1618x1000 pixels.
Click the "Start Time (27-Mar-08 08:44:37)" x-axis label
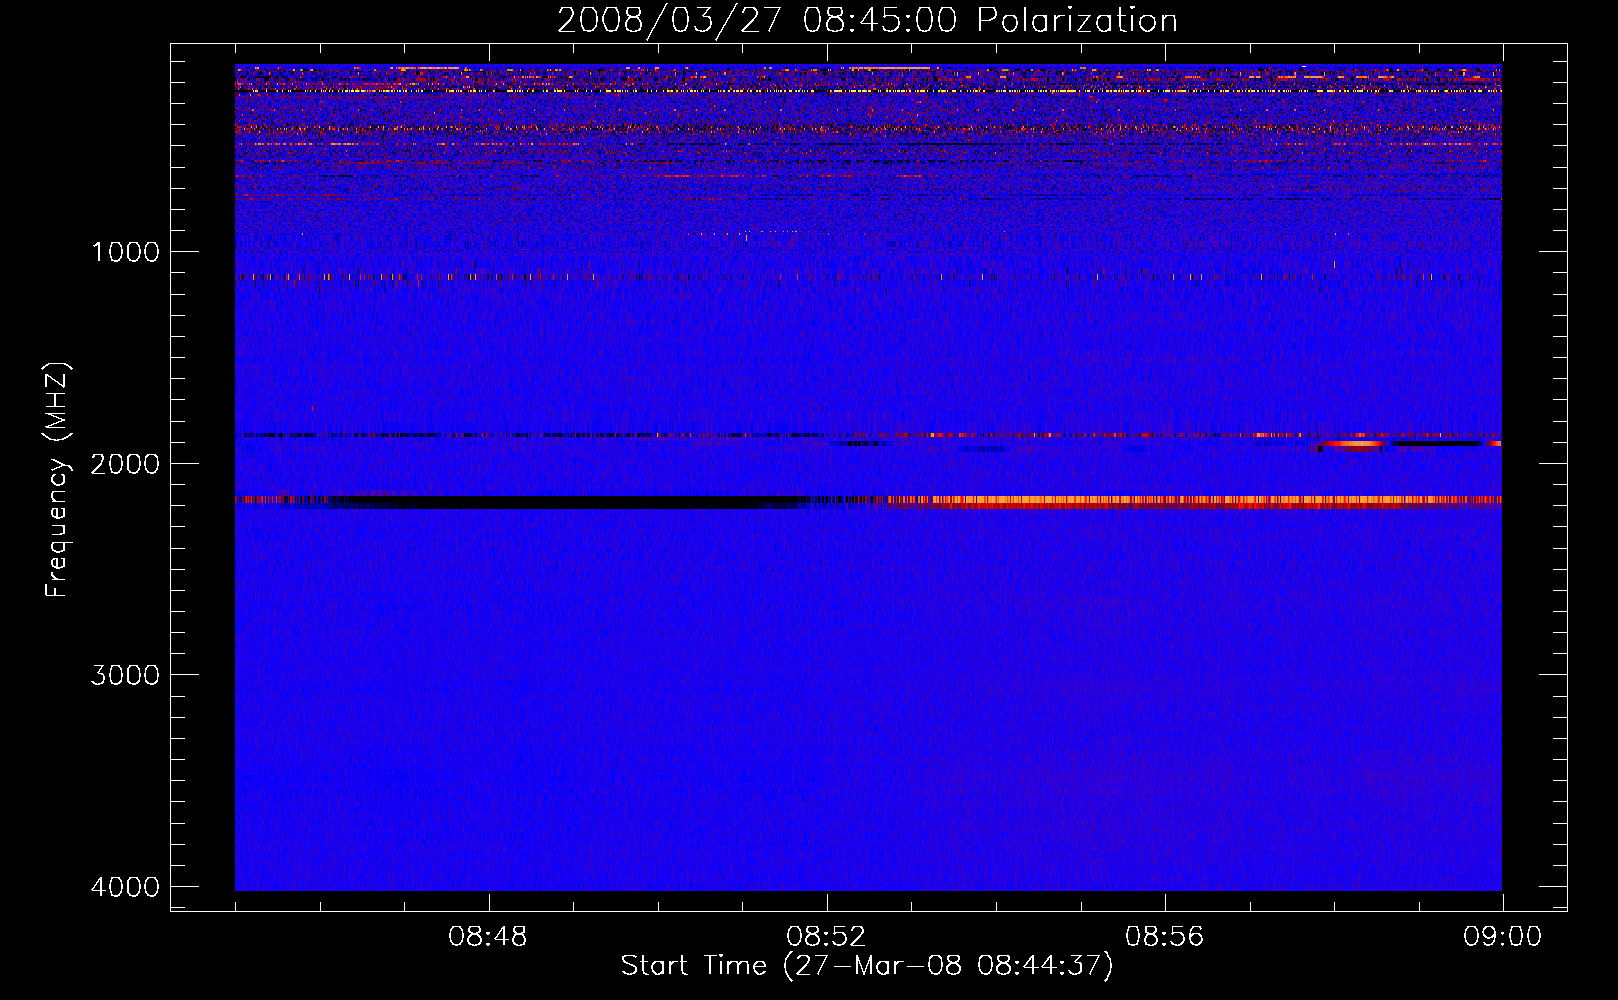click(867, 966)
